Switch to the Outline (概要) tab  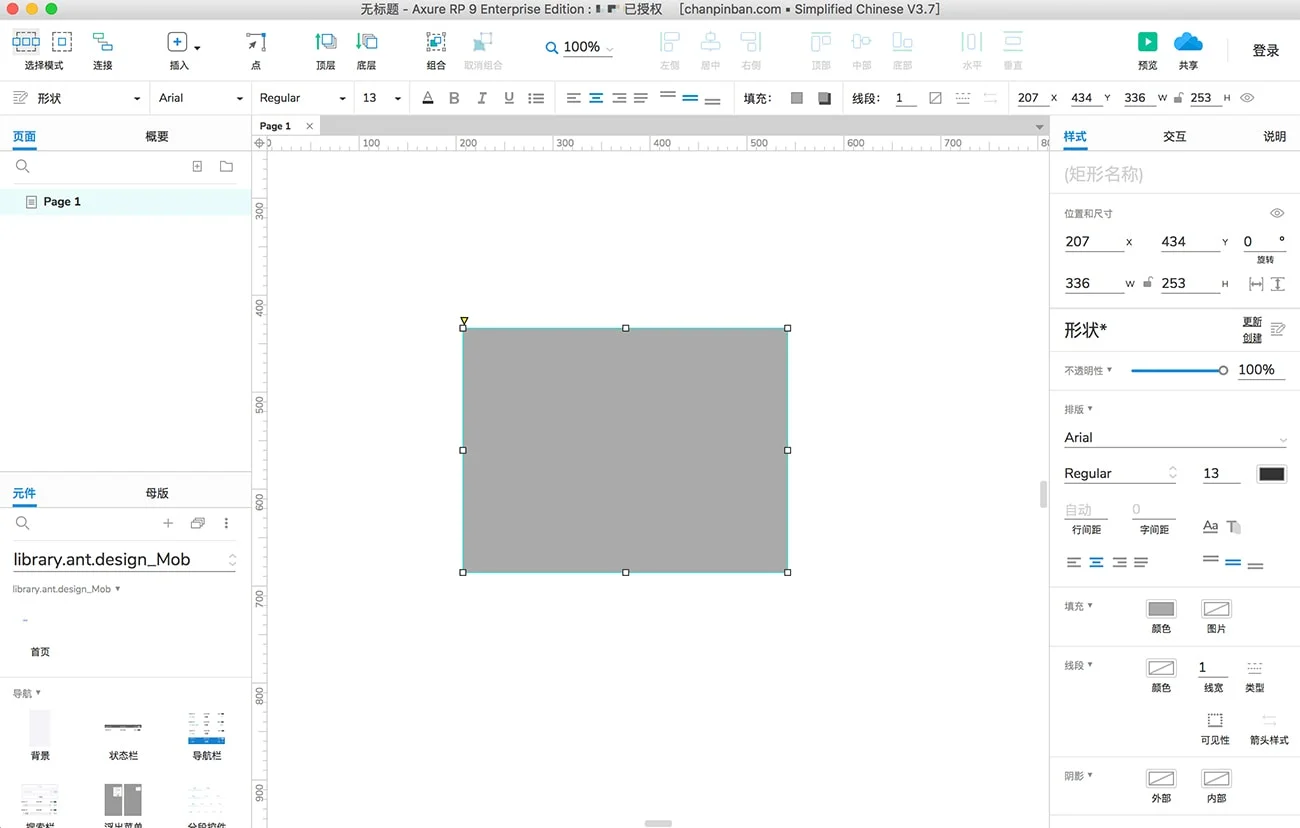(157, 137)
